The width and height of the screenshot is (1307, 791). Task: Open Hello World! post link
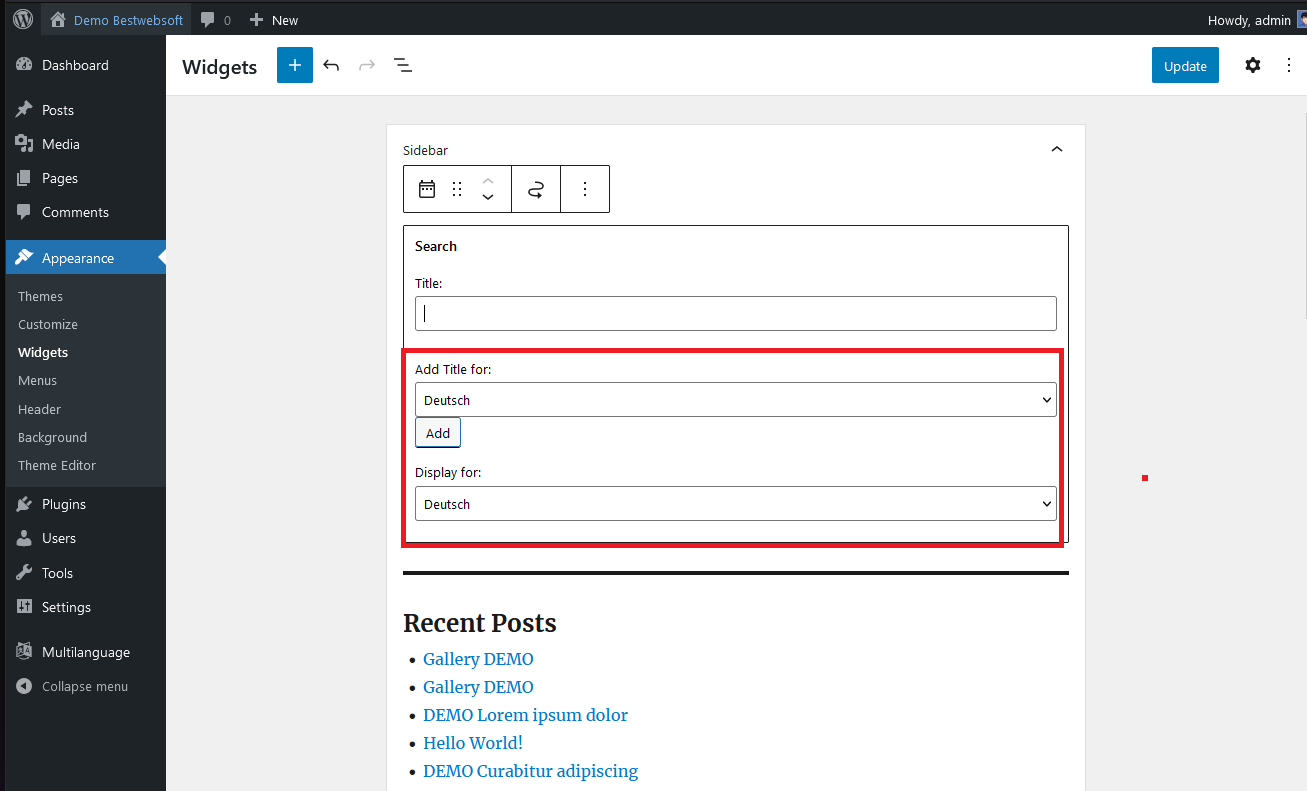[x=473, y=743]
